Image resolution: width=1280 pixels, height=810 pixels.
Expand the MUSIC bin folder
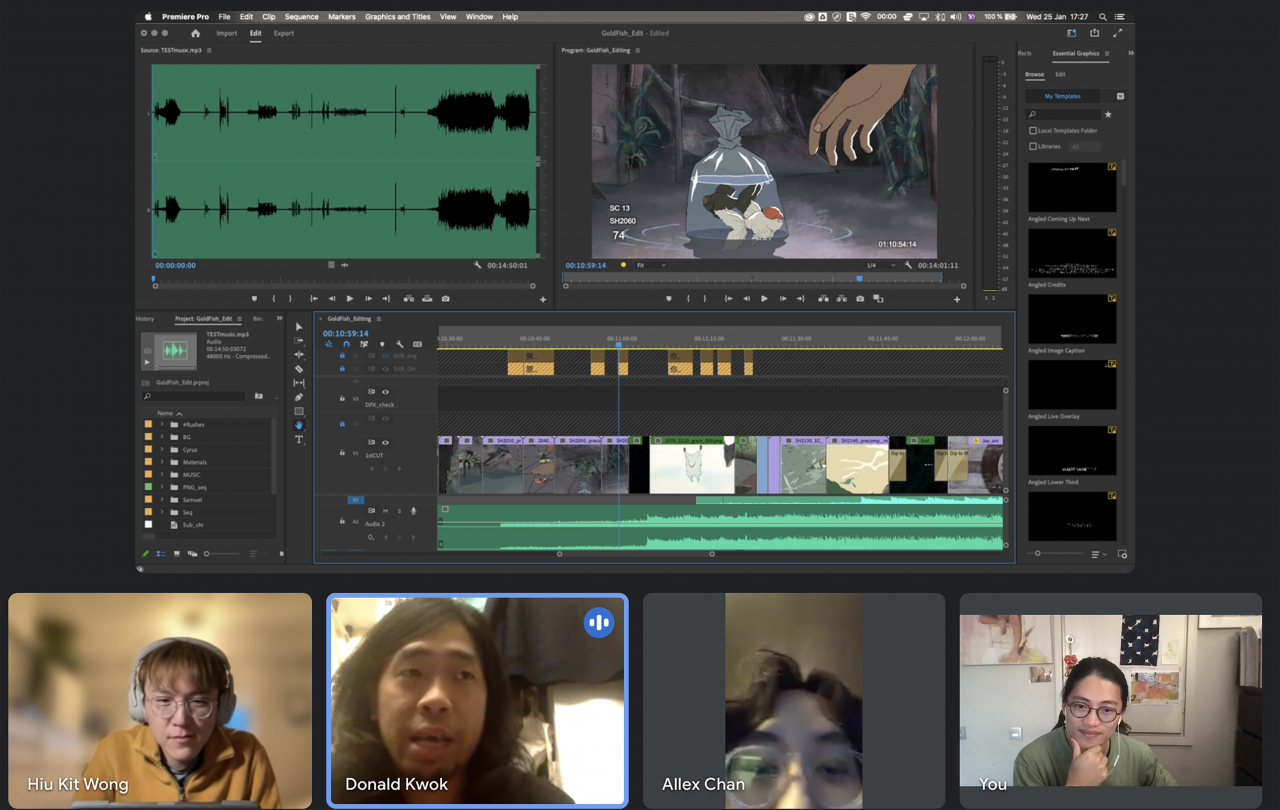pyautogui.click(x=162, y=475)
